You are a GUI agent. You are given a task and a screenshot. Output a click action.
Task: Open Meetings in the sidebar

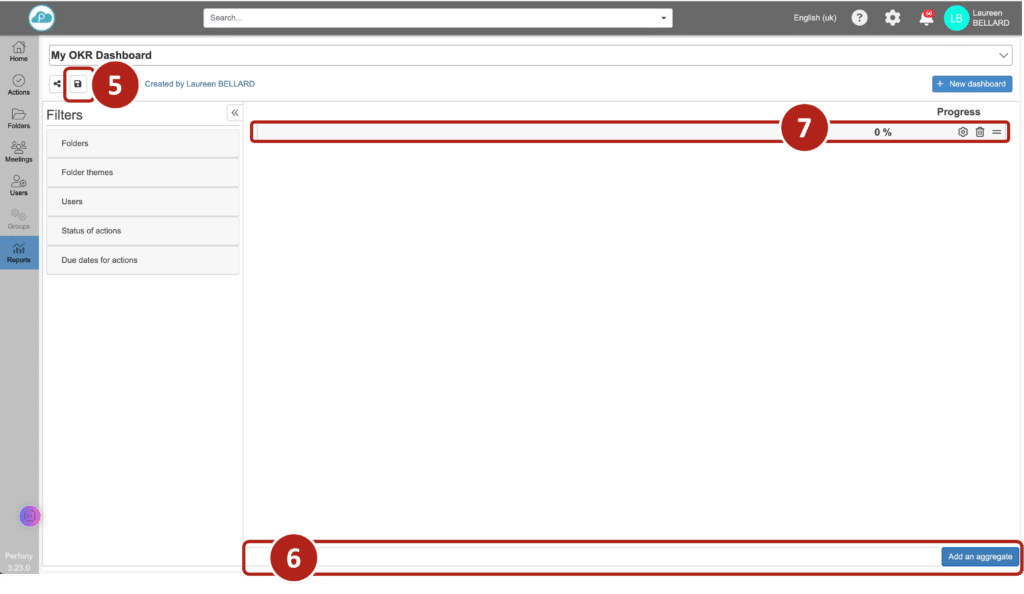(19, 152)
